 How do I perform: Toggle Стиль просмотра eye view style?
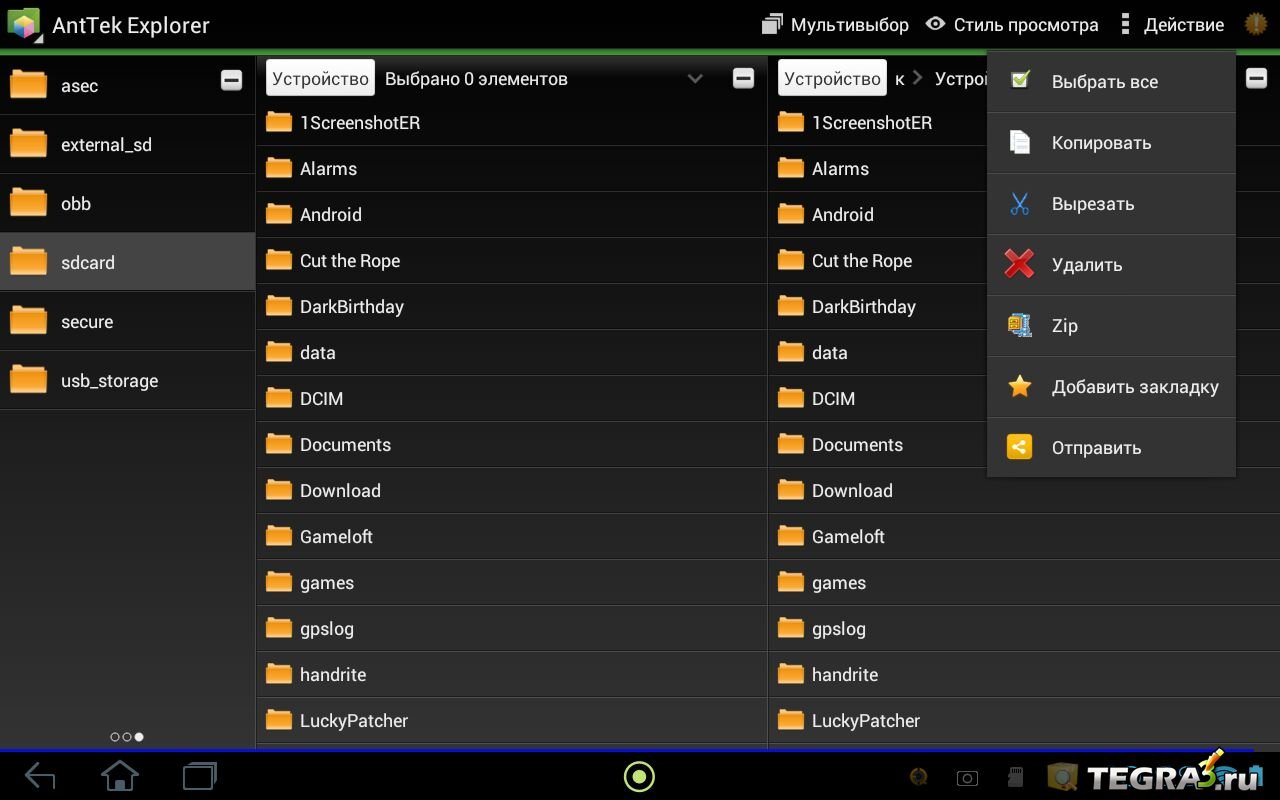1012,25
